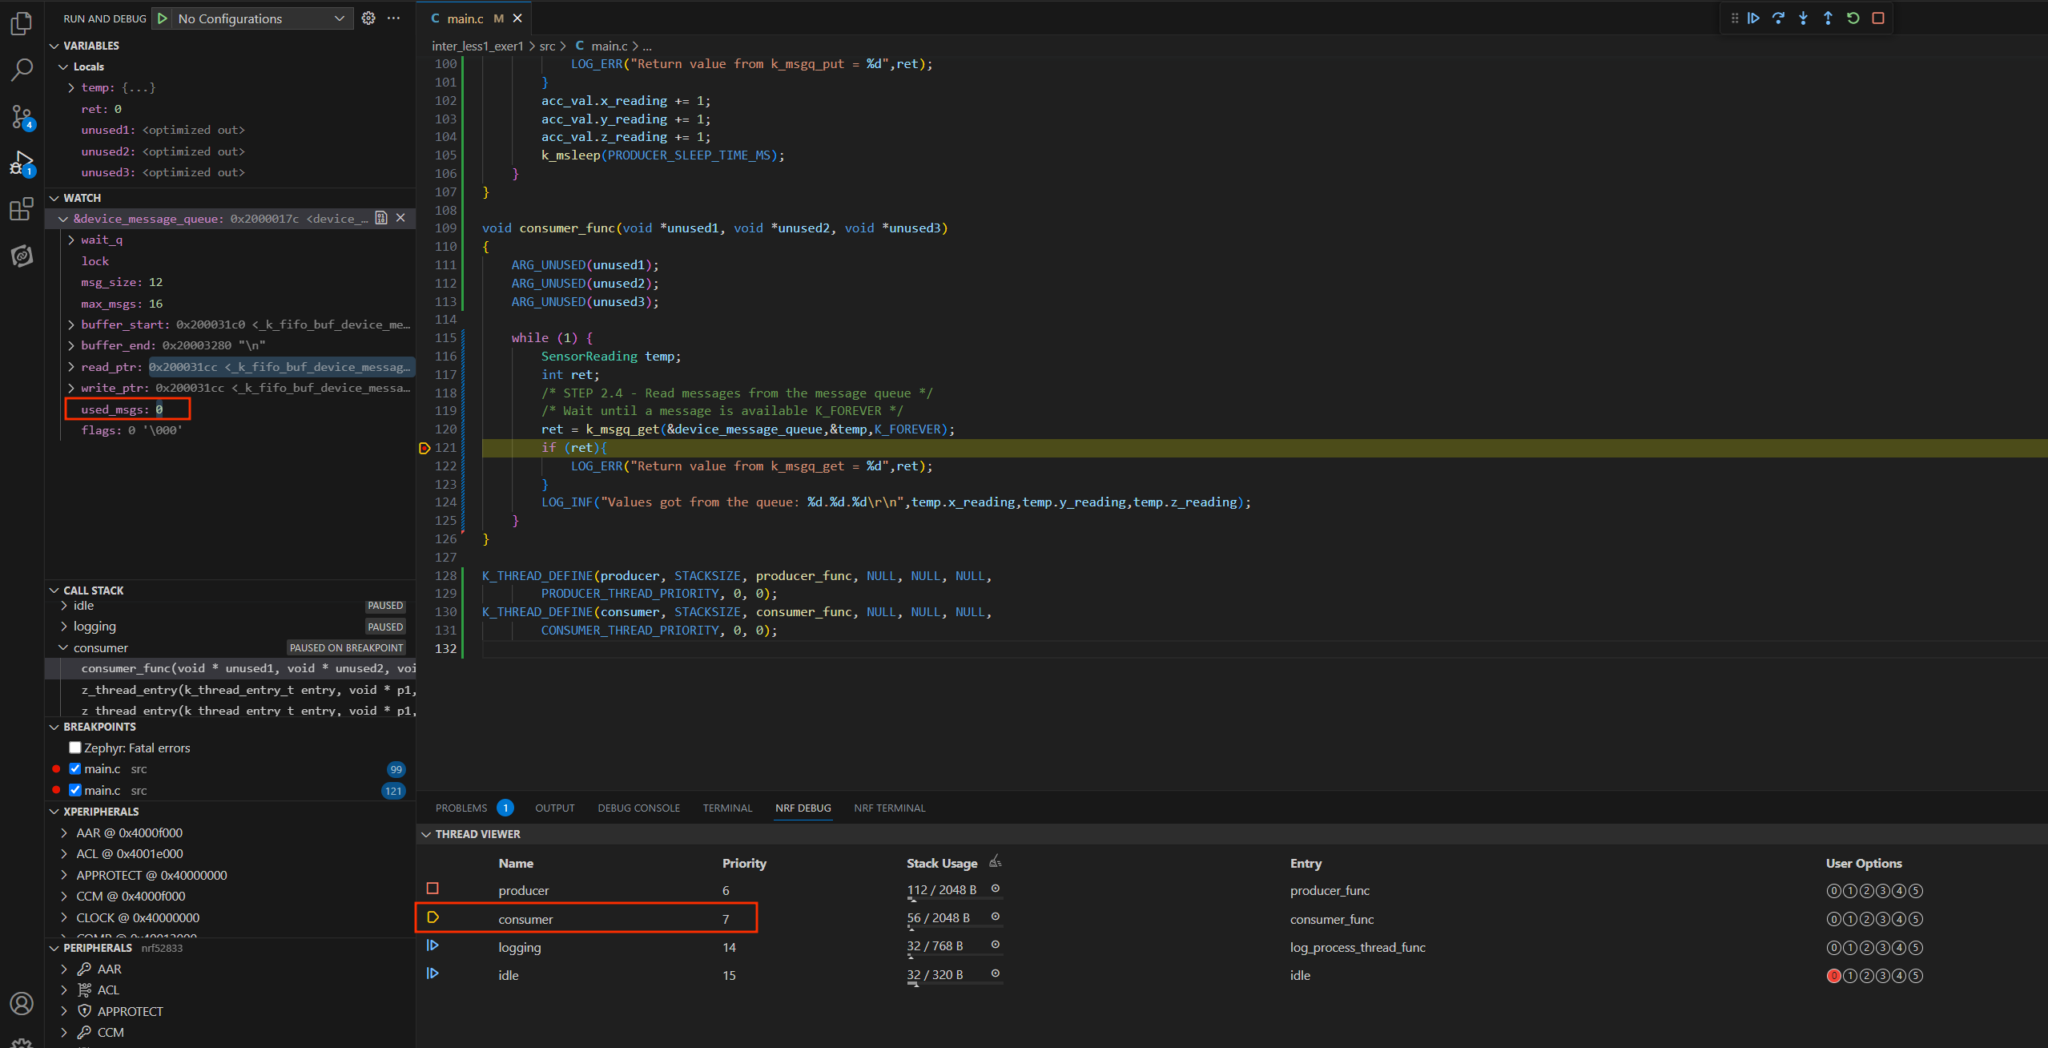Open the Extensions view
Screen dimensions: 2048x1048
[x=22, y=208]
